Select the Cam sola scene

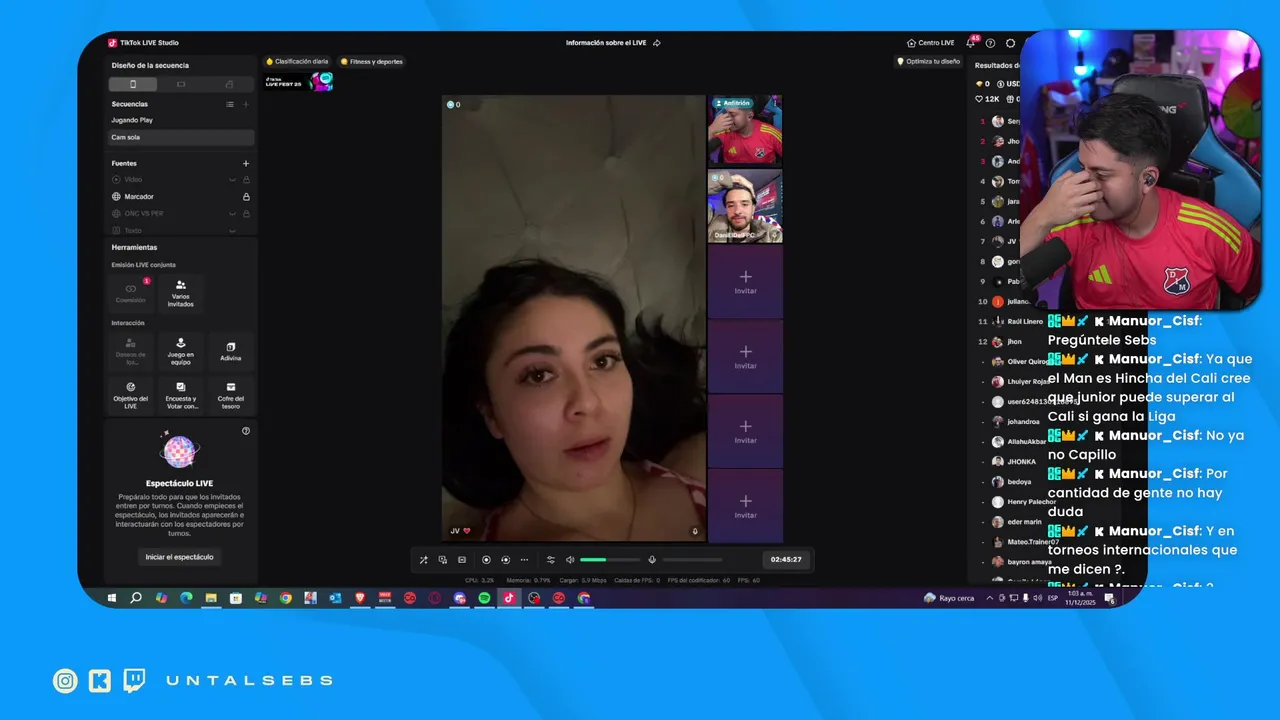click(x=181, y=137)
